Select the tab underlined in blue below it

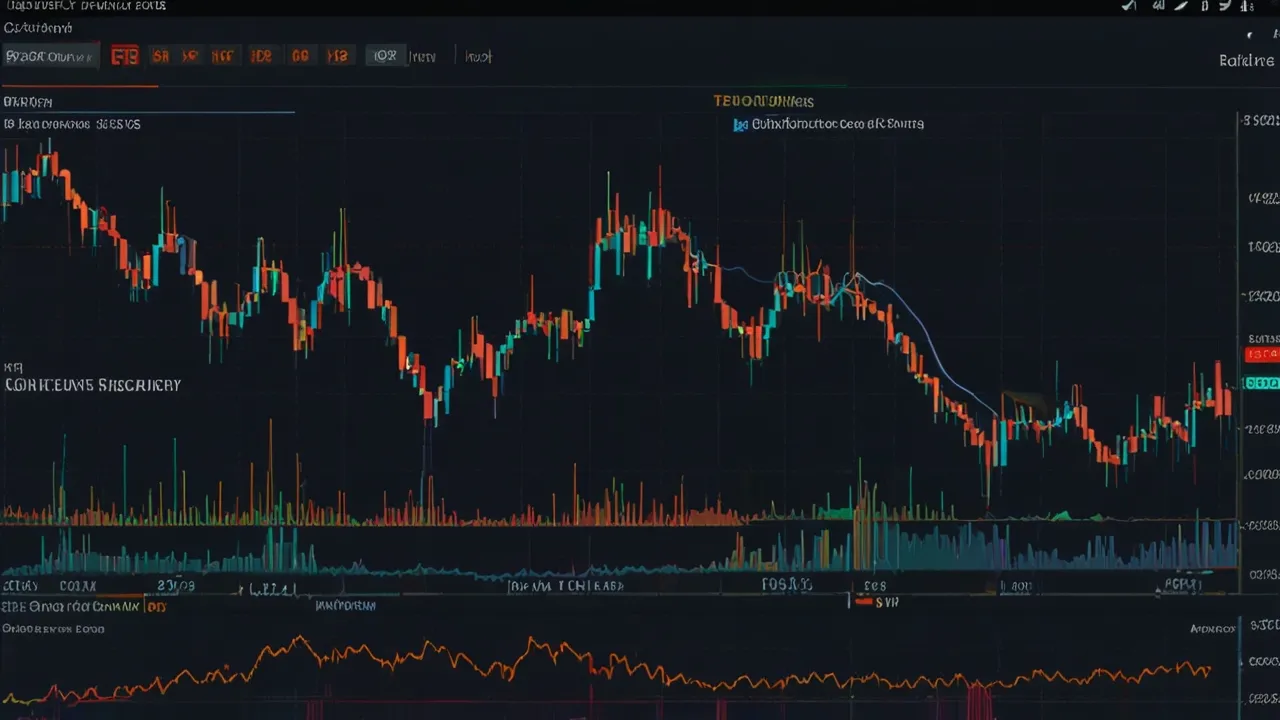coord(70,125)
